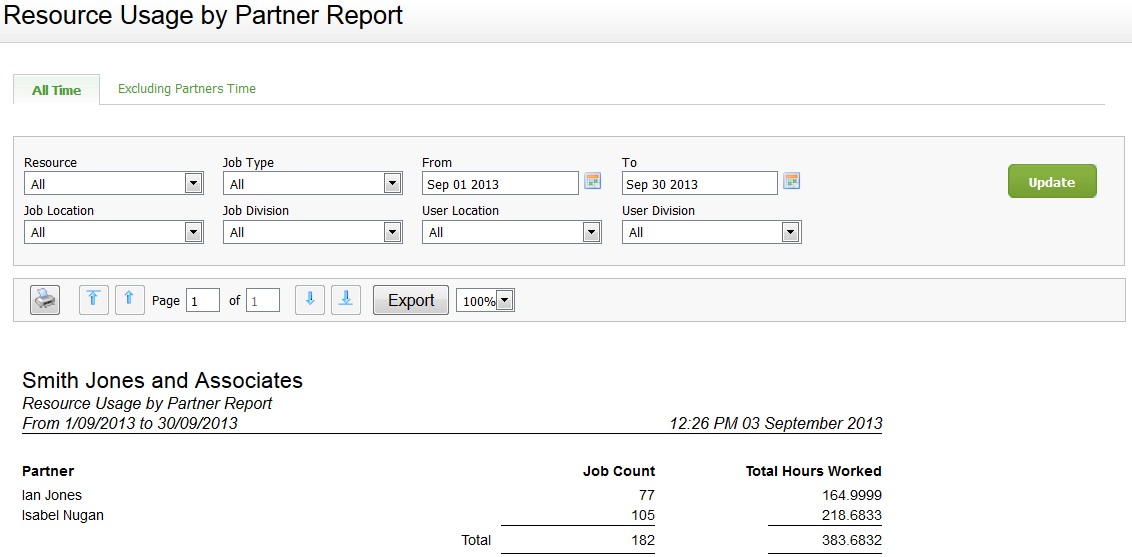Click job count value 105
The width and height of the screenshot is (1132, 557).
pos(643,516)
